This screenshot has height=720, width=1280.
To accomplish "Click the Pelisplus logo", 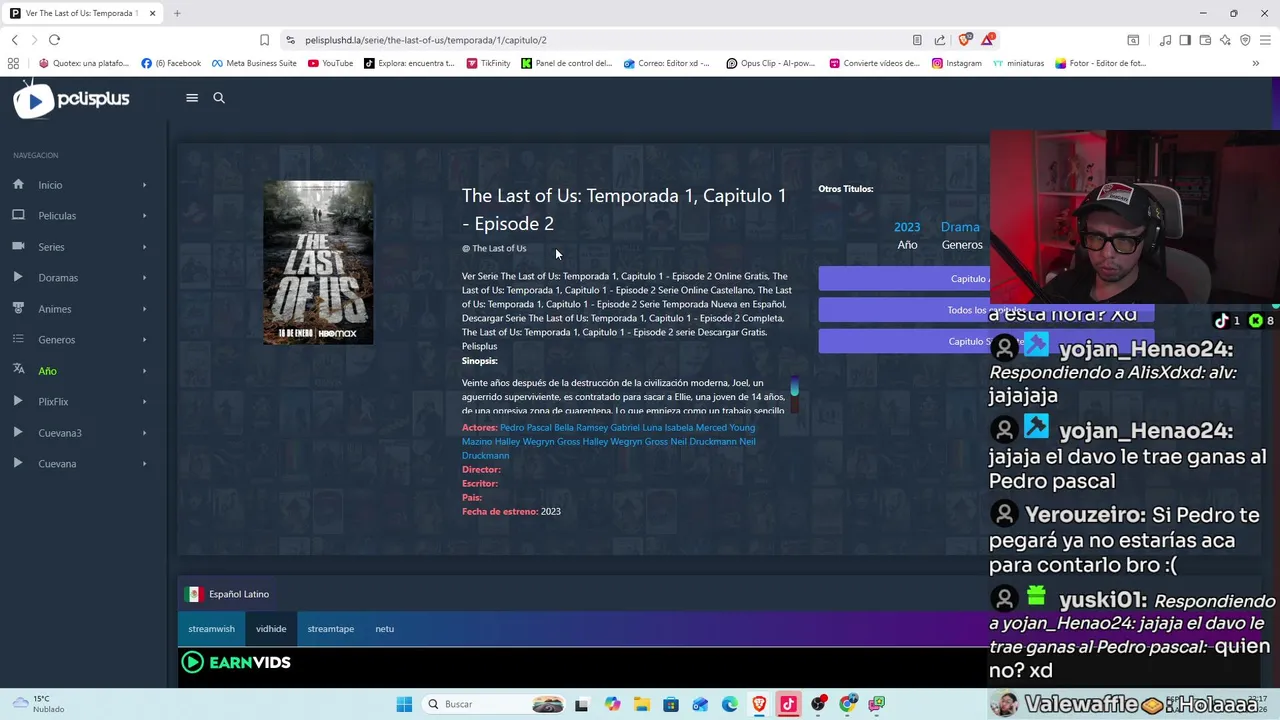I will [x=71, y=99].
